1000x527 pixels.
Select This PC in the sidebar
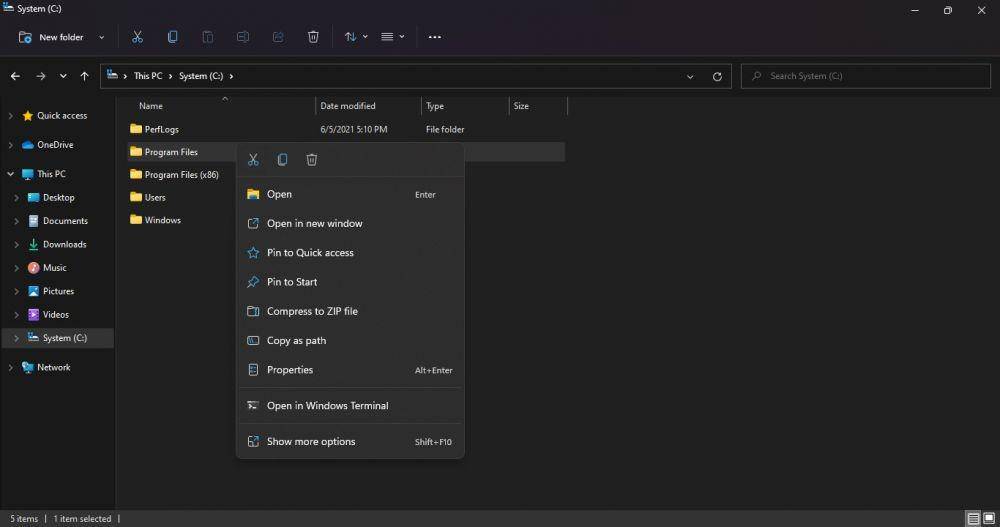[x=51, y=174]
